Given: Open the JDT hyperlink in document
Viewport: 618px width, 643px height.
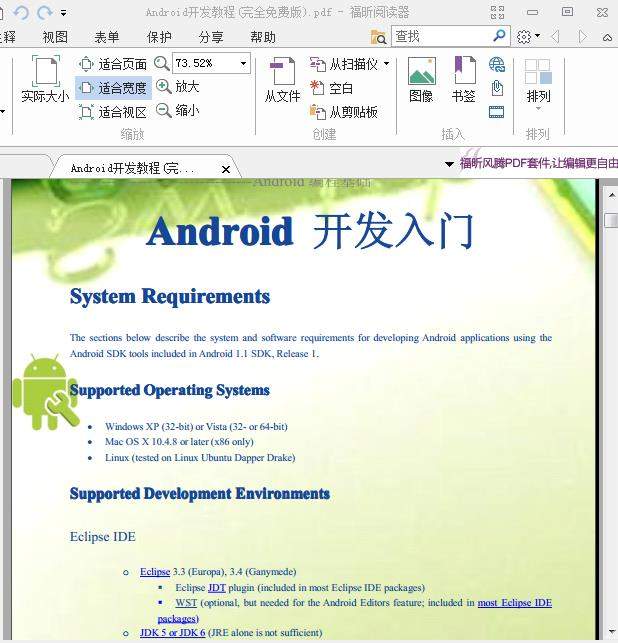Looking at the screenshot, I should (x=217, y=588).
